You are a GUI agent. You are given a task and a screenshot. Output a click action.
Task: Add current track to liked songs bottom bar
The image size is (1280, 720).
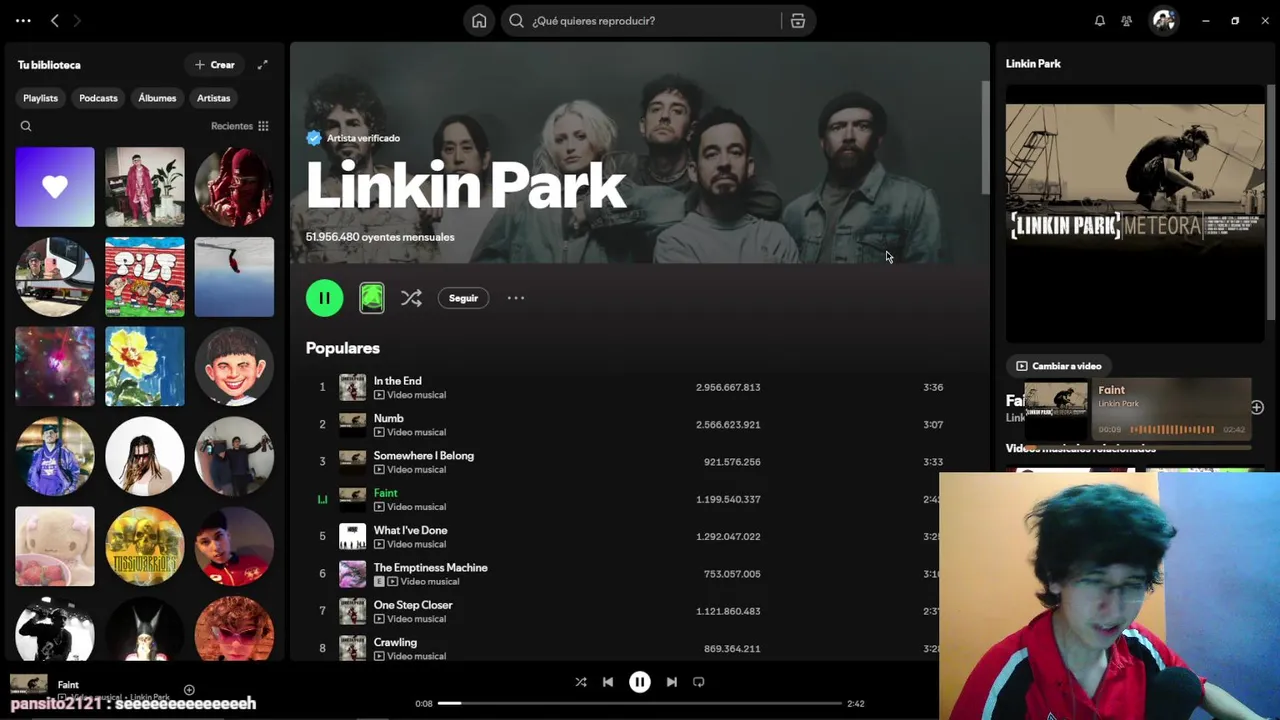click(x=189, y=690)
